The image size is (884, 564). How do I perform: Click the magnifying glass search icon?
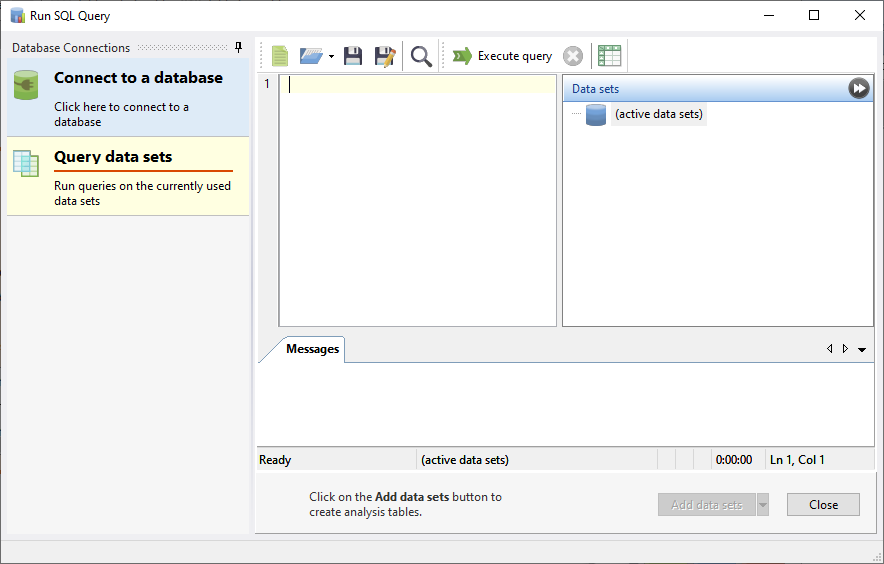point(421,56)
